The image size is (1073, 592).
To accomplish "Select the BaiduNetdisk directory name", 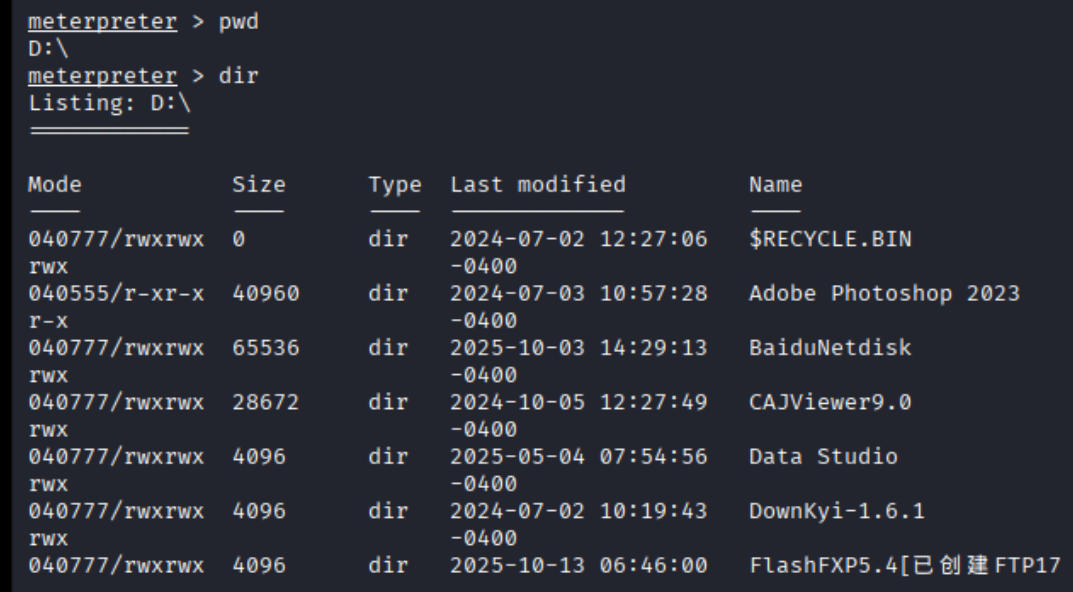I will coord(830,348).
